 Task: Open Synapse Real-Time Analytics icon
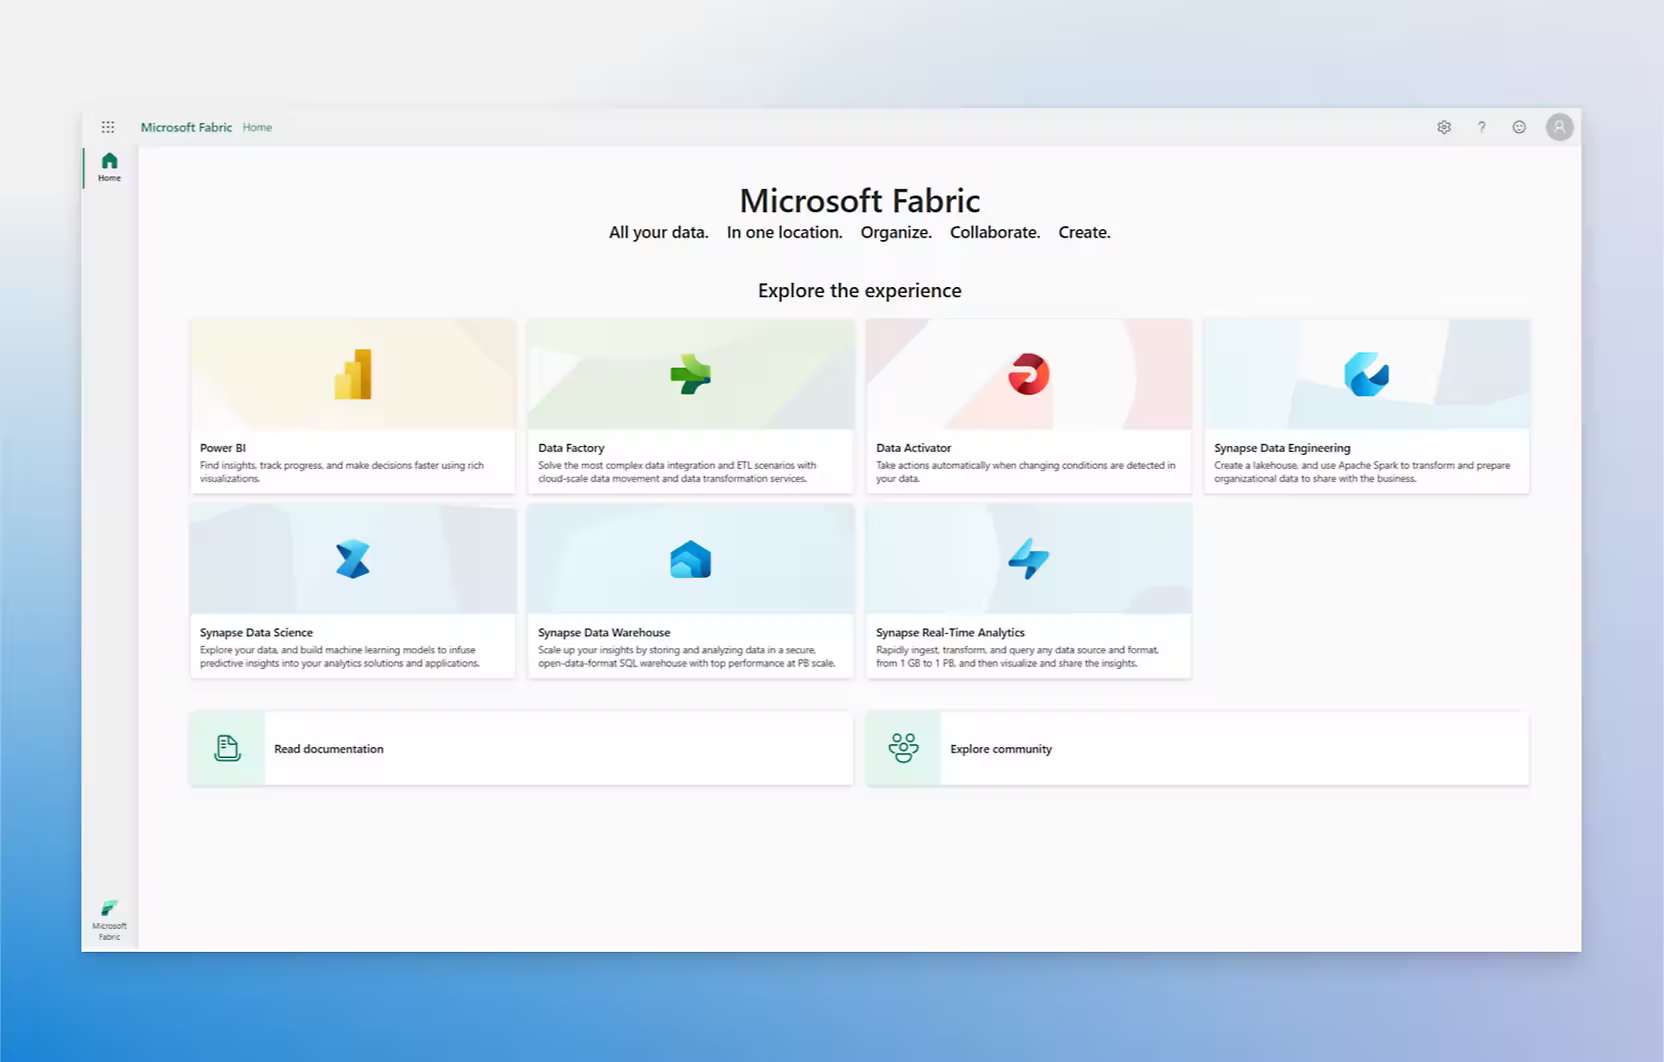click(1028, 558)
